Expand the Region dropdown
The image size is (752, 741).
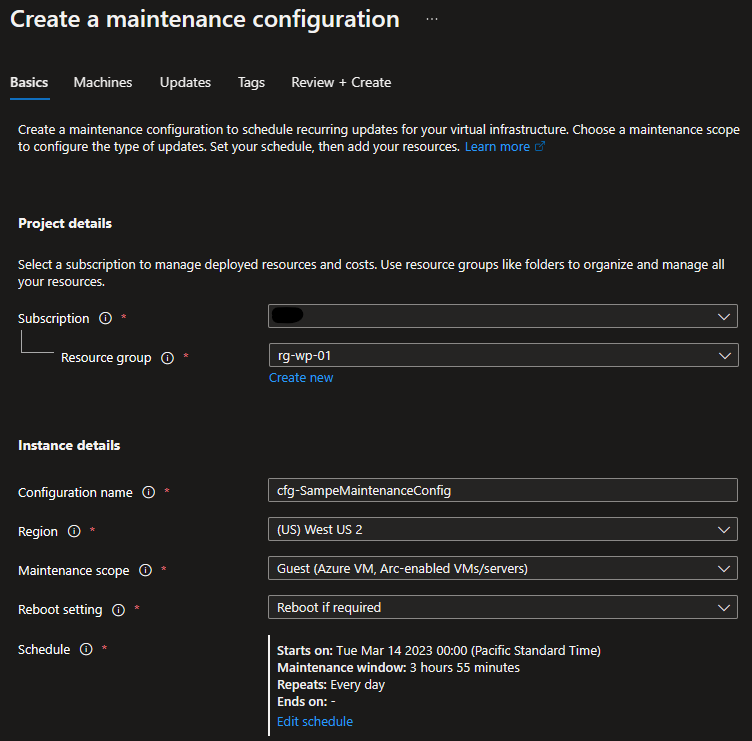[x=503, y=529]
